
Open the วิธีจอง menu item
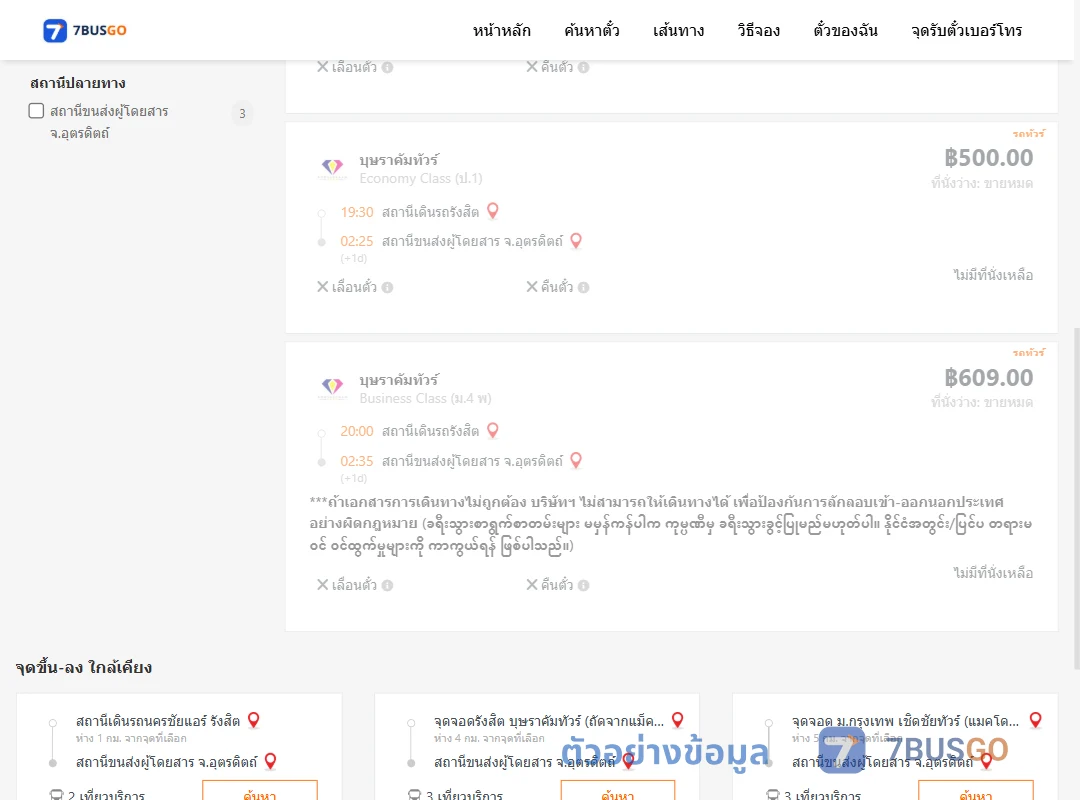(x=758, y=30)
